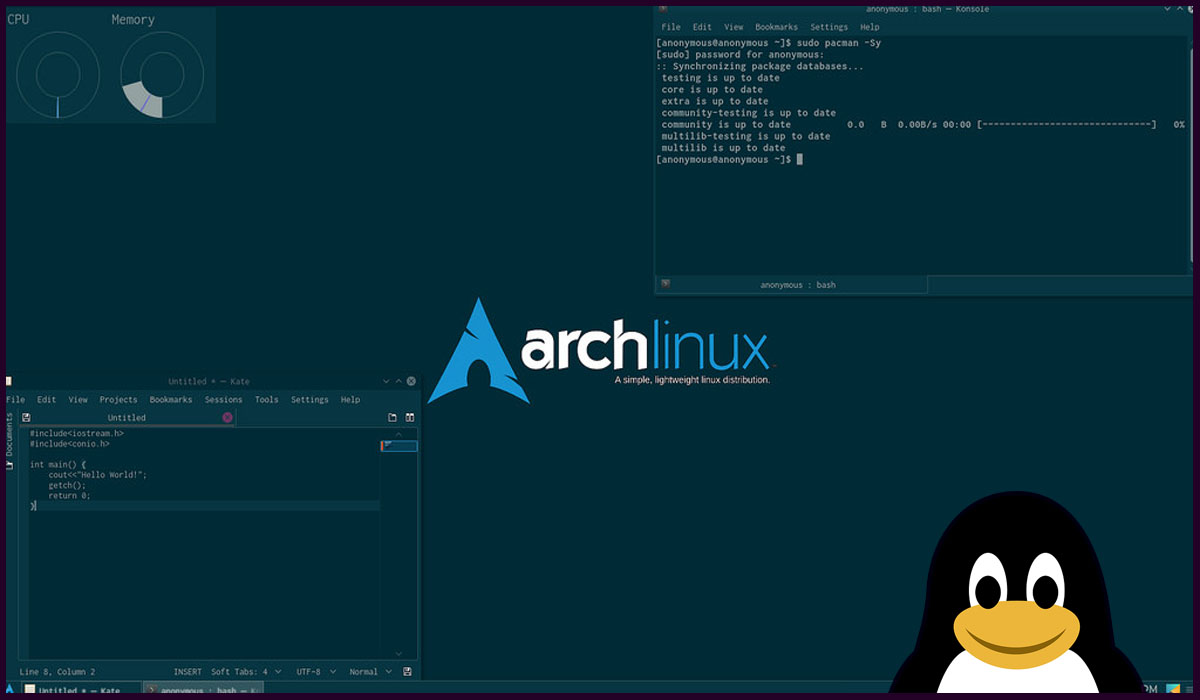Close the Untitled tab with the pink X

(x=227, y=417)
